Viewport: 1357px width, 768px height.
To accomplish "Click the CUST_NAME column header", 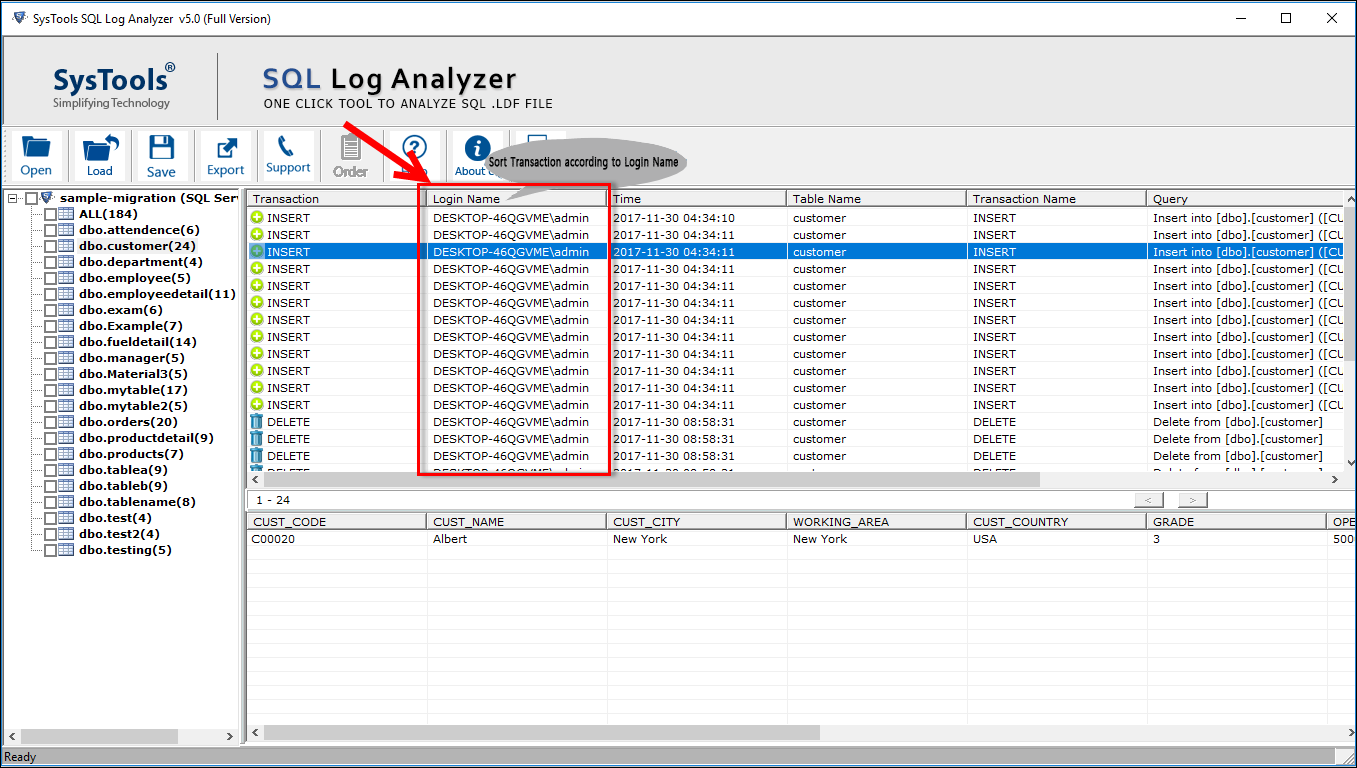I will pos(517,522).
